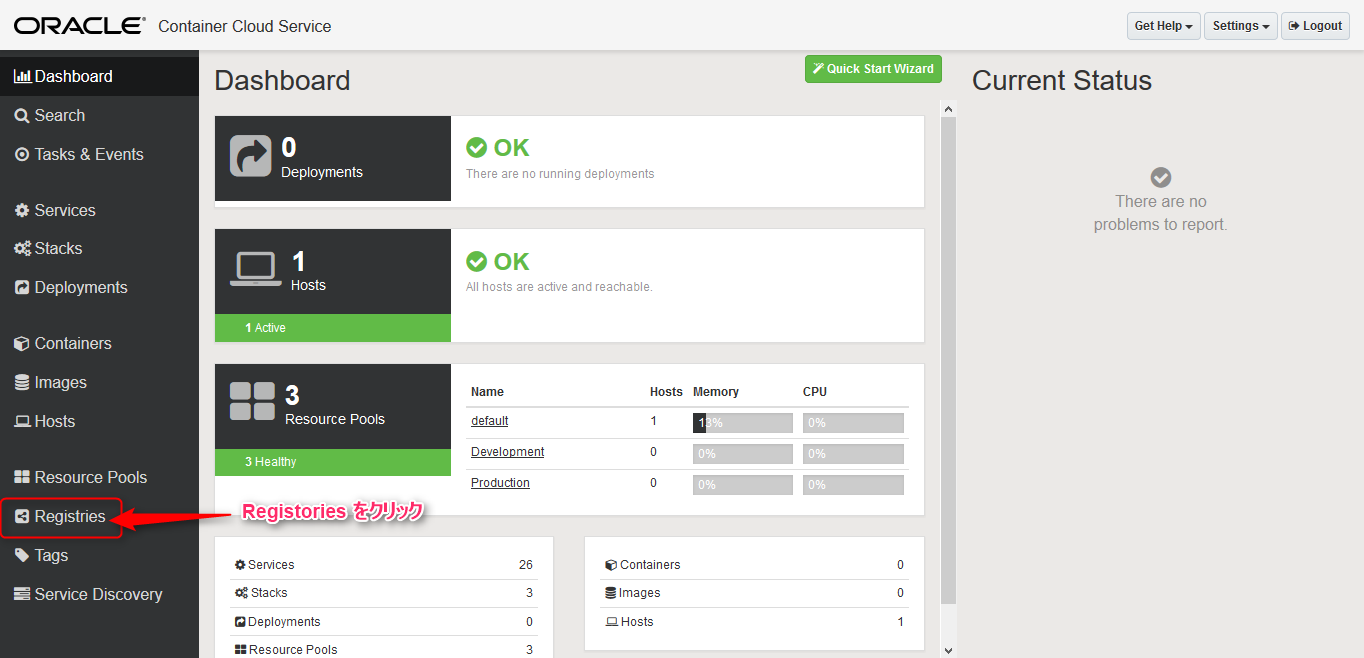Screen dimensions: 1364x658
Task: Click the Stacks gears icon in sidebar
Action: point(22,249)
